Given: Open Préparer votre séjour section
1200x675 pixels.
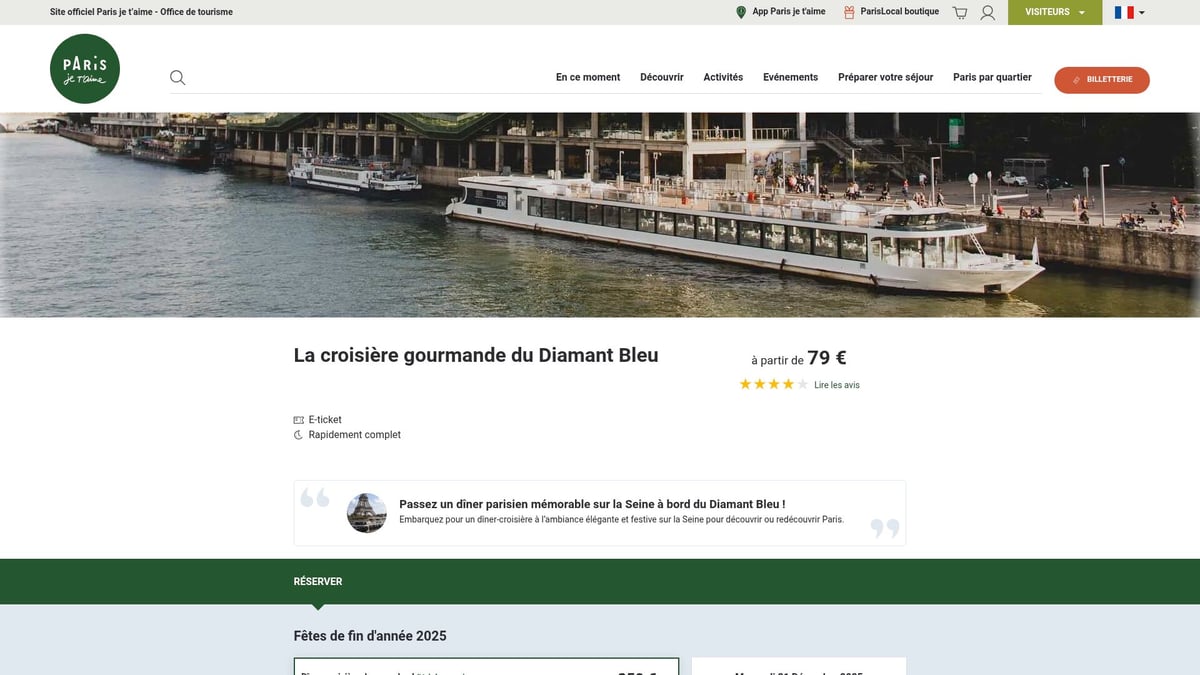Looking at the screenshot, I should tap(885, 76).
